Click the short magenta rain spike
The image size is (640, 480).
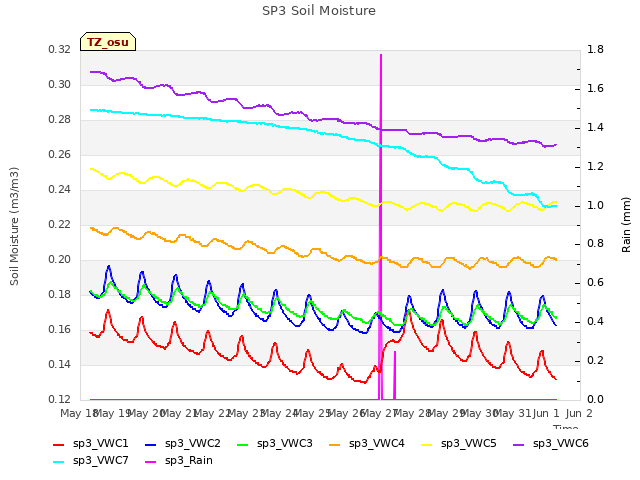(395, 375)
